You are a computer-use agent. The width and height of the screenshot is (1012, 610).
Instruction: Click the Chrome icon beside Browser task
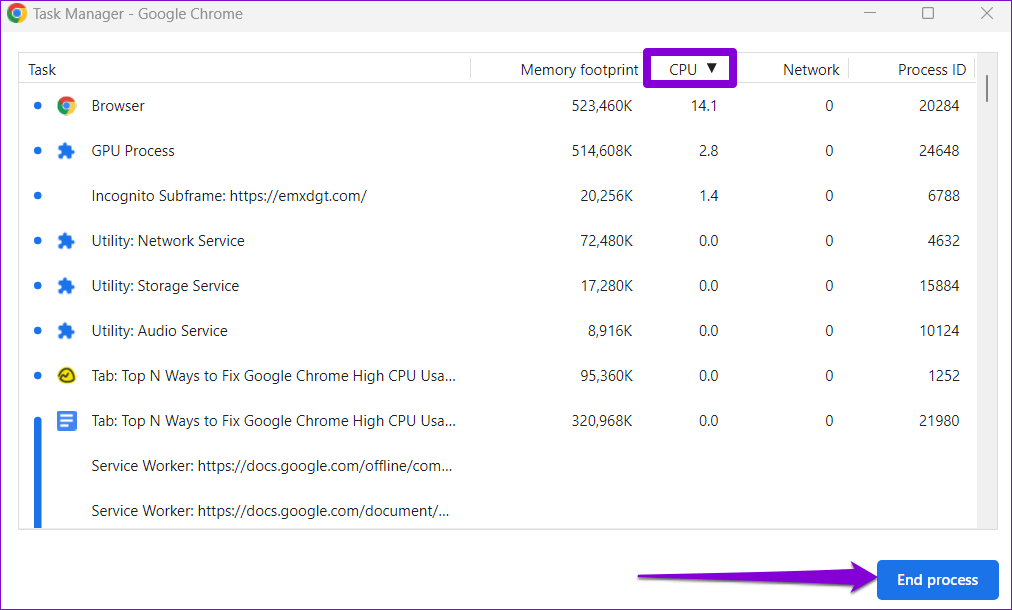[x=67, y=106]
